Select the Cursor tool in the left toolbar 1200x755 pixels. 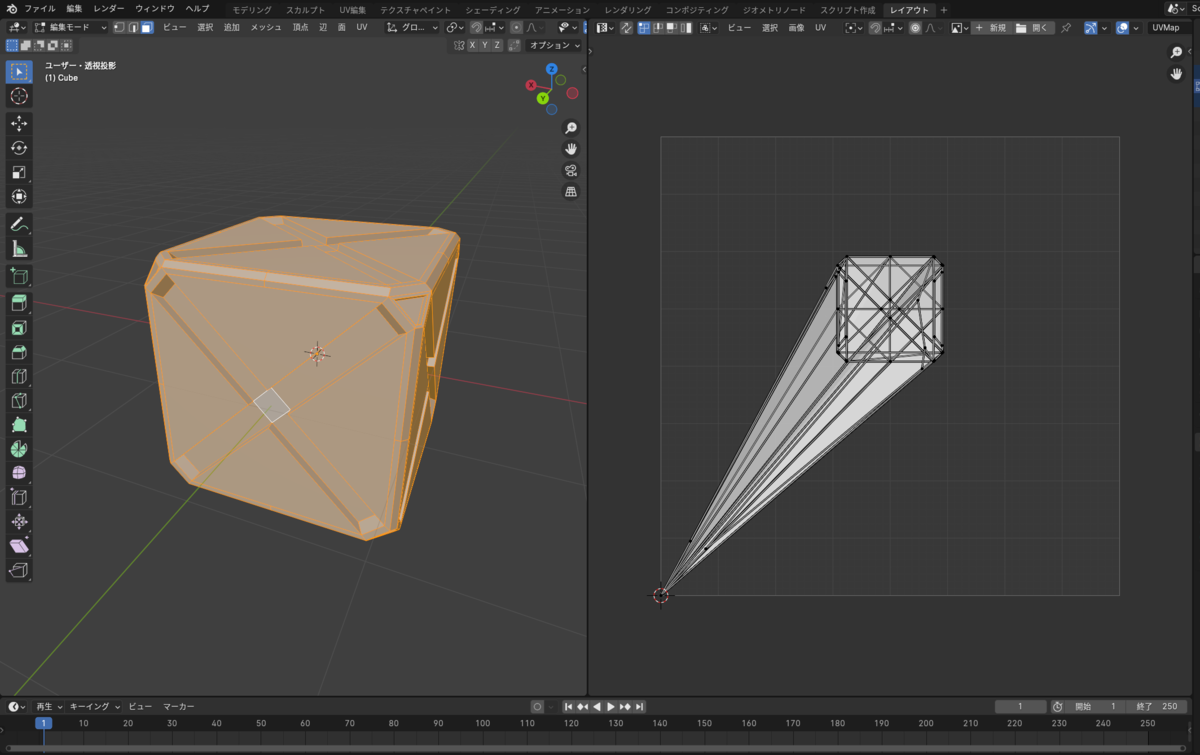(x=19, y=96)
